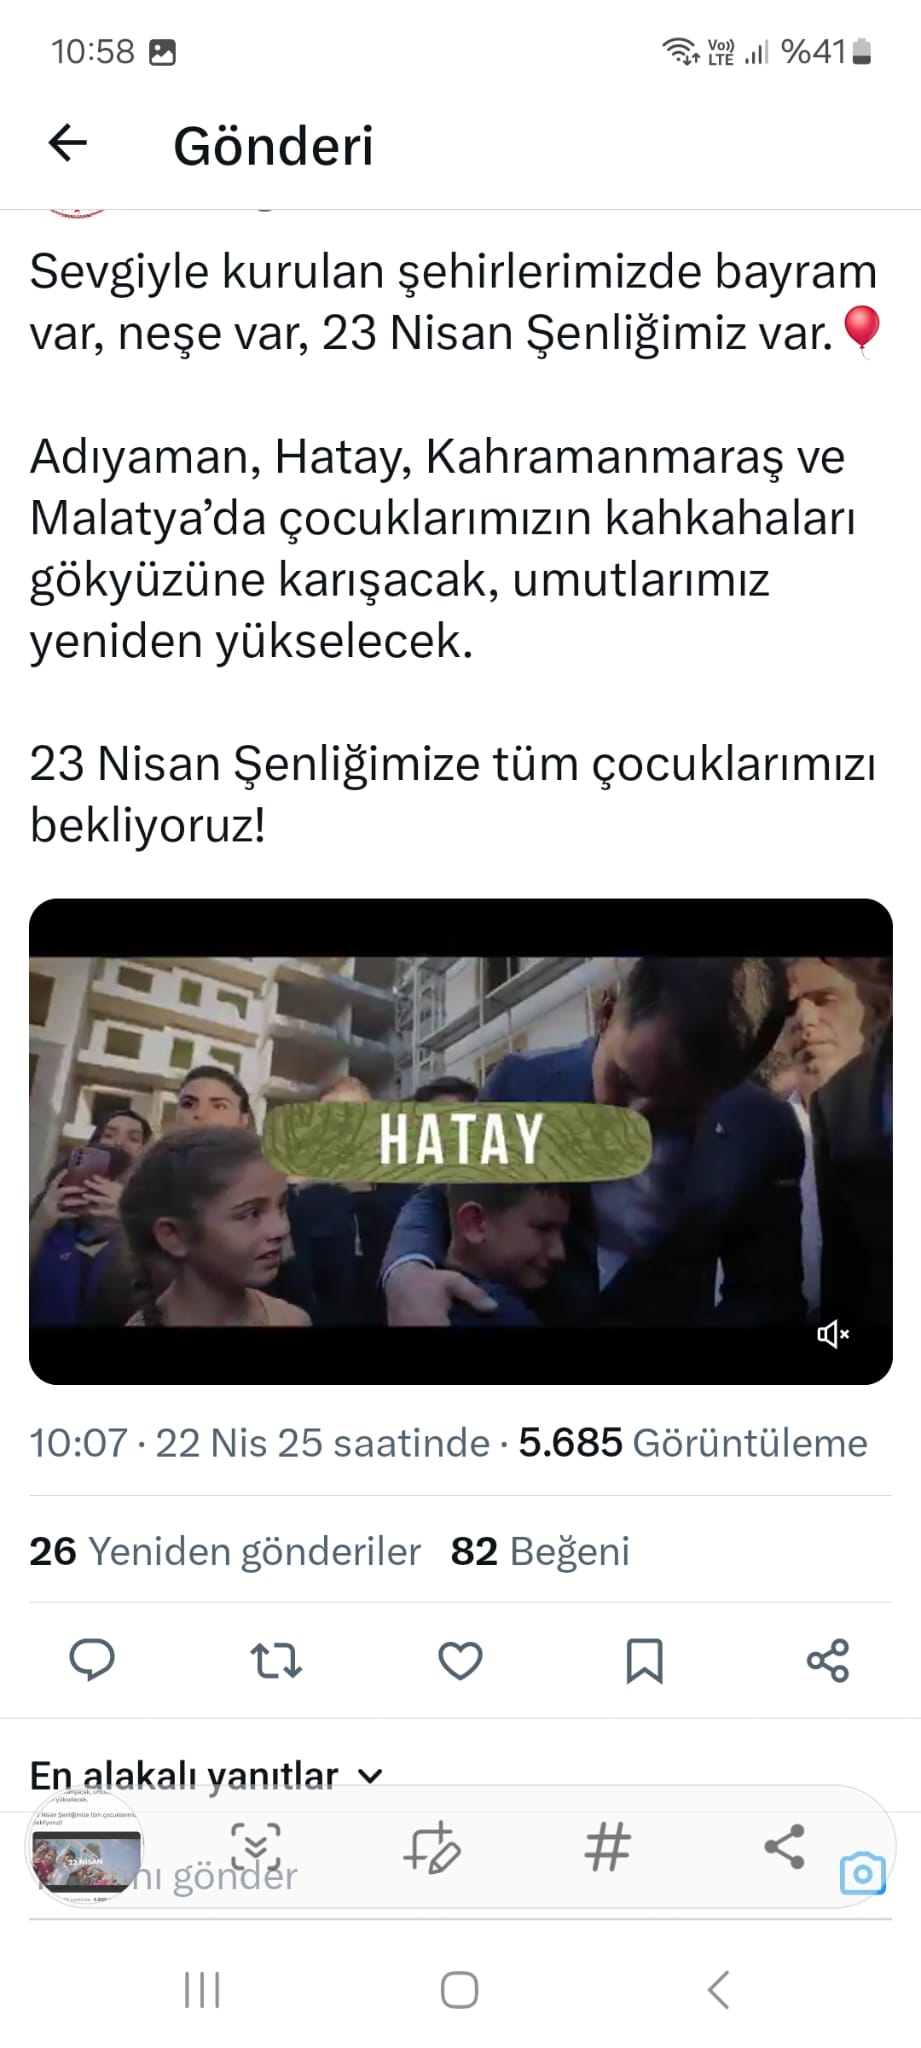Tap the repost arrows icon
The height and width of the screenshot is (2048, 921).
point(276,1661)
